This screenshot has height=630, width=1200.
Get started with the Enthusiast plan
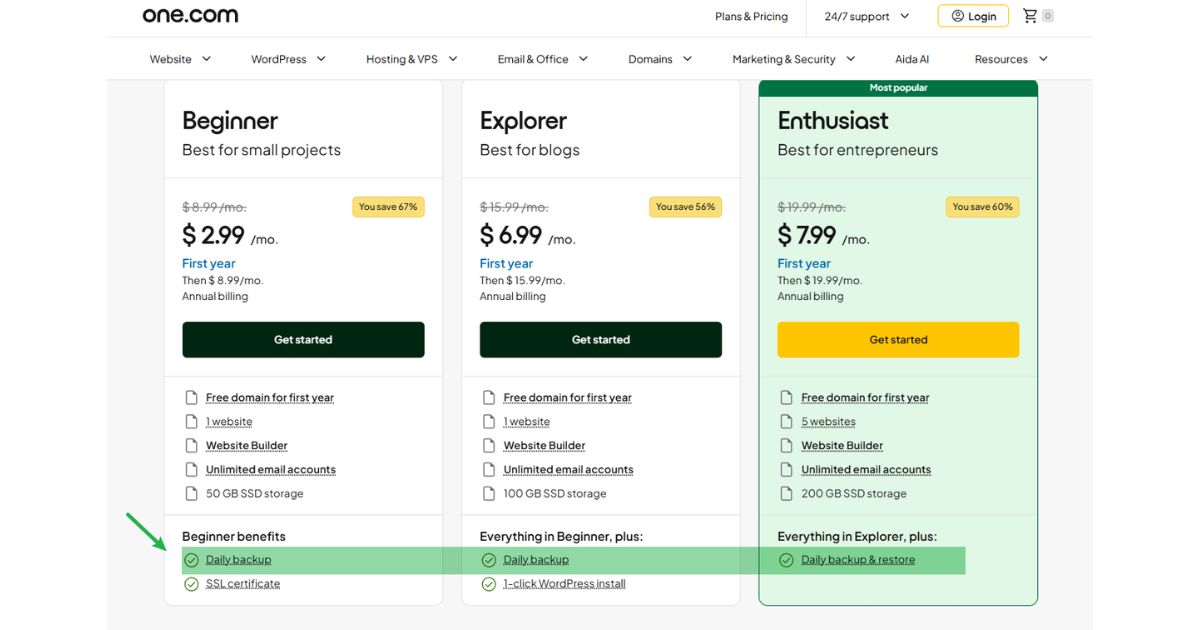pos(898,340)
